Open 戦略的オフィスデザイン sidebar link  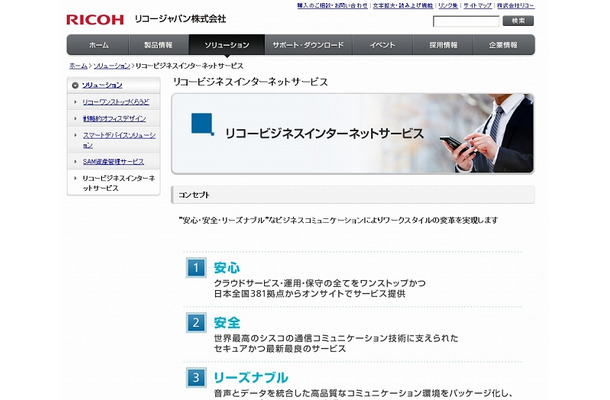pyautogui.click(x=114, y=118)
